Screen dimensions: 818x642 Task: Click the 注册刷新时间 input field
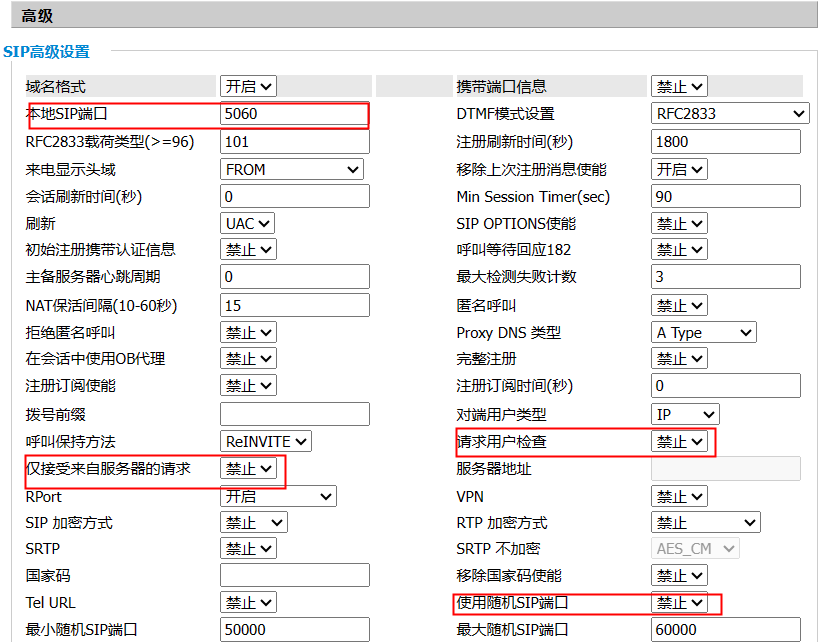tap(725, 142)
